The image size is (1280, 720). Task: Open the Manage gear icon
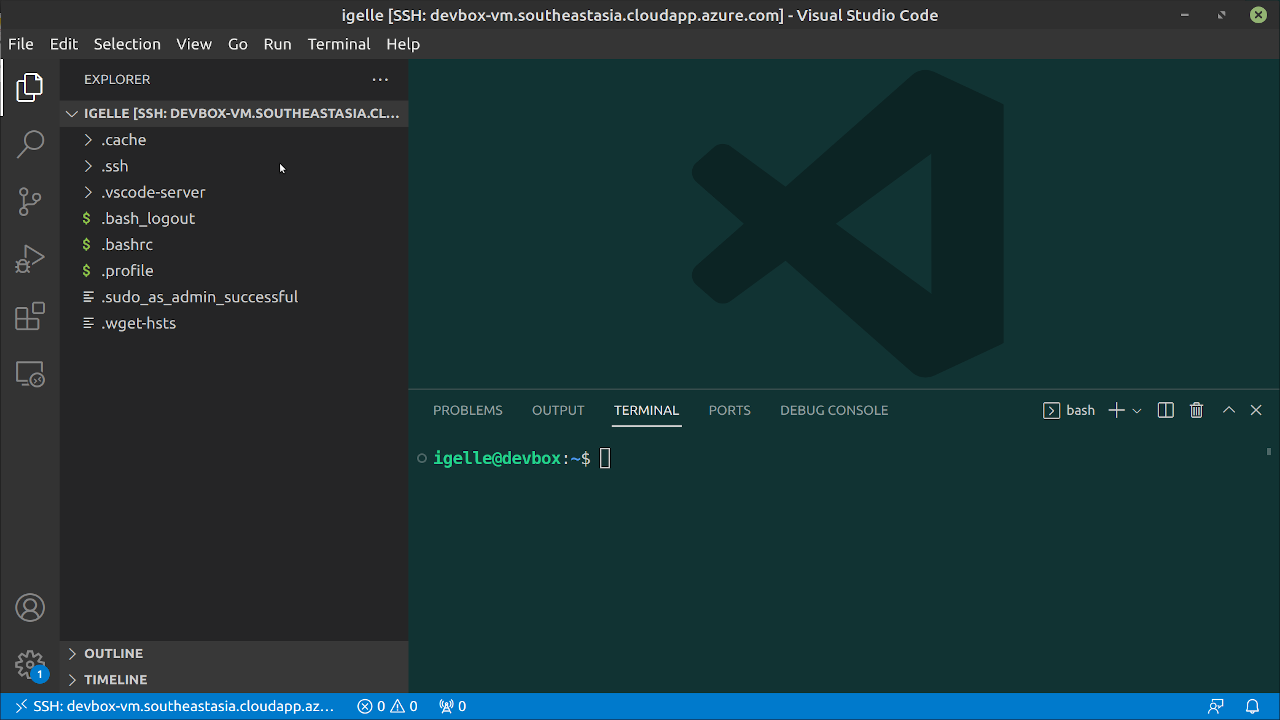(x=30, y=664)
